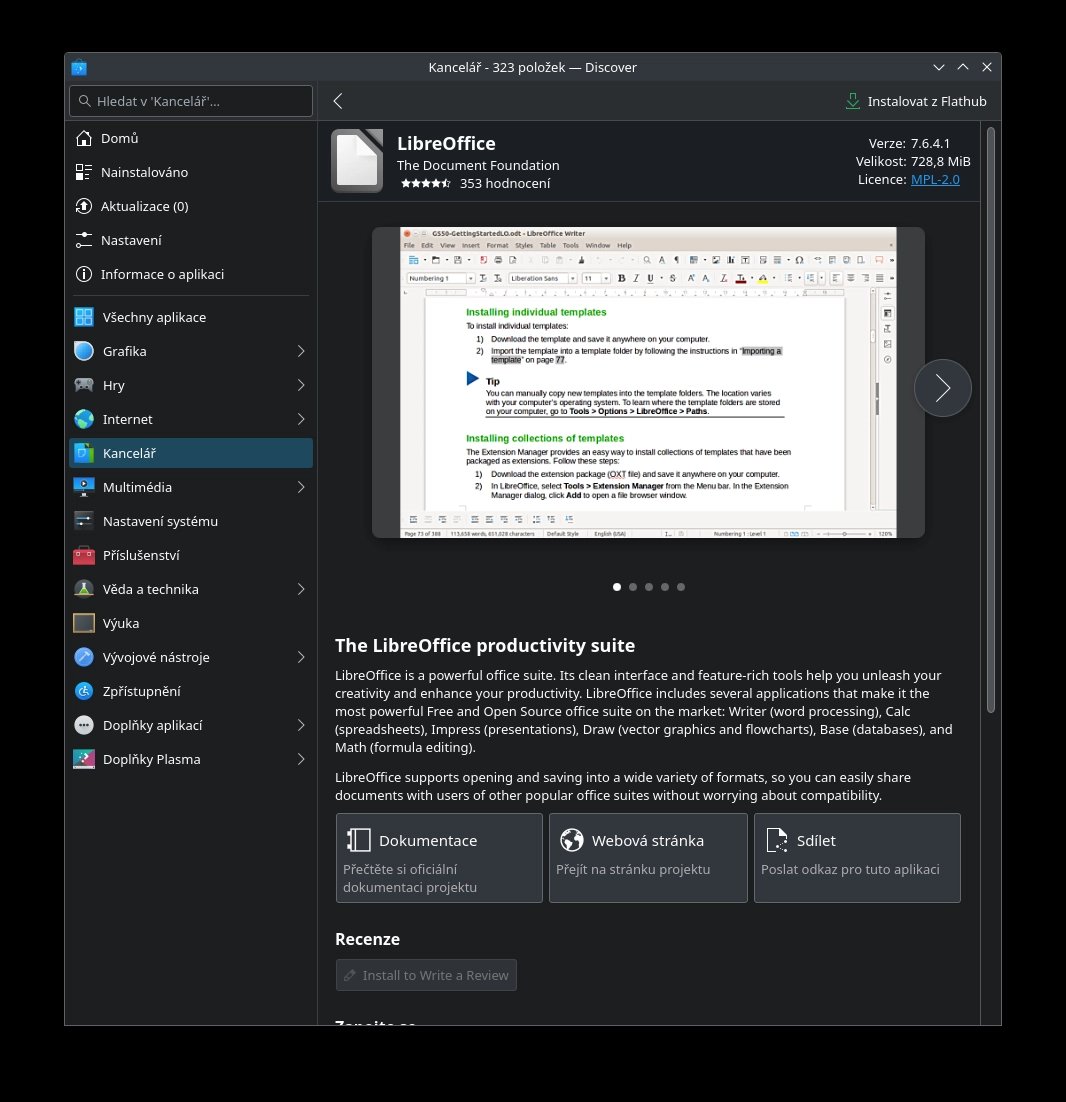The width and height of the screenshot is (1066, 1102).
Task: Click 'The Document Foundation' developer name
Action: pyautogui.click(x=478, y=165)
